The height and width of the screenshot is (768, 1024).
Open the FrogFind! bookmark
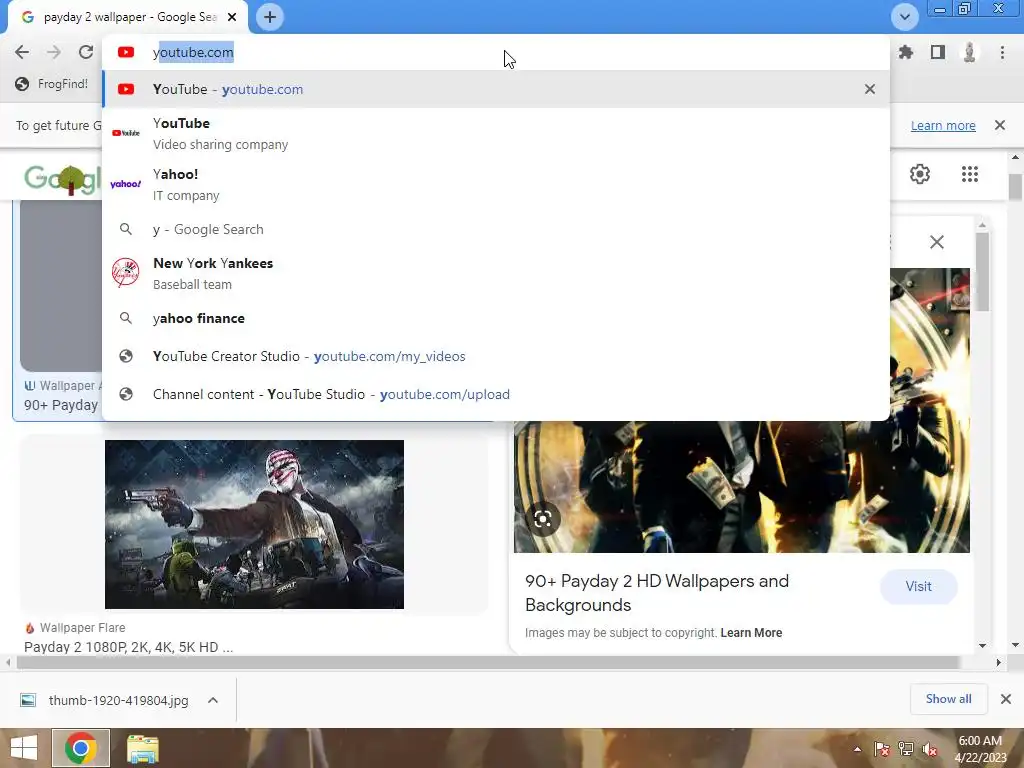(52, 84)
